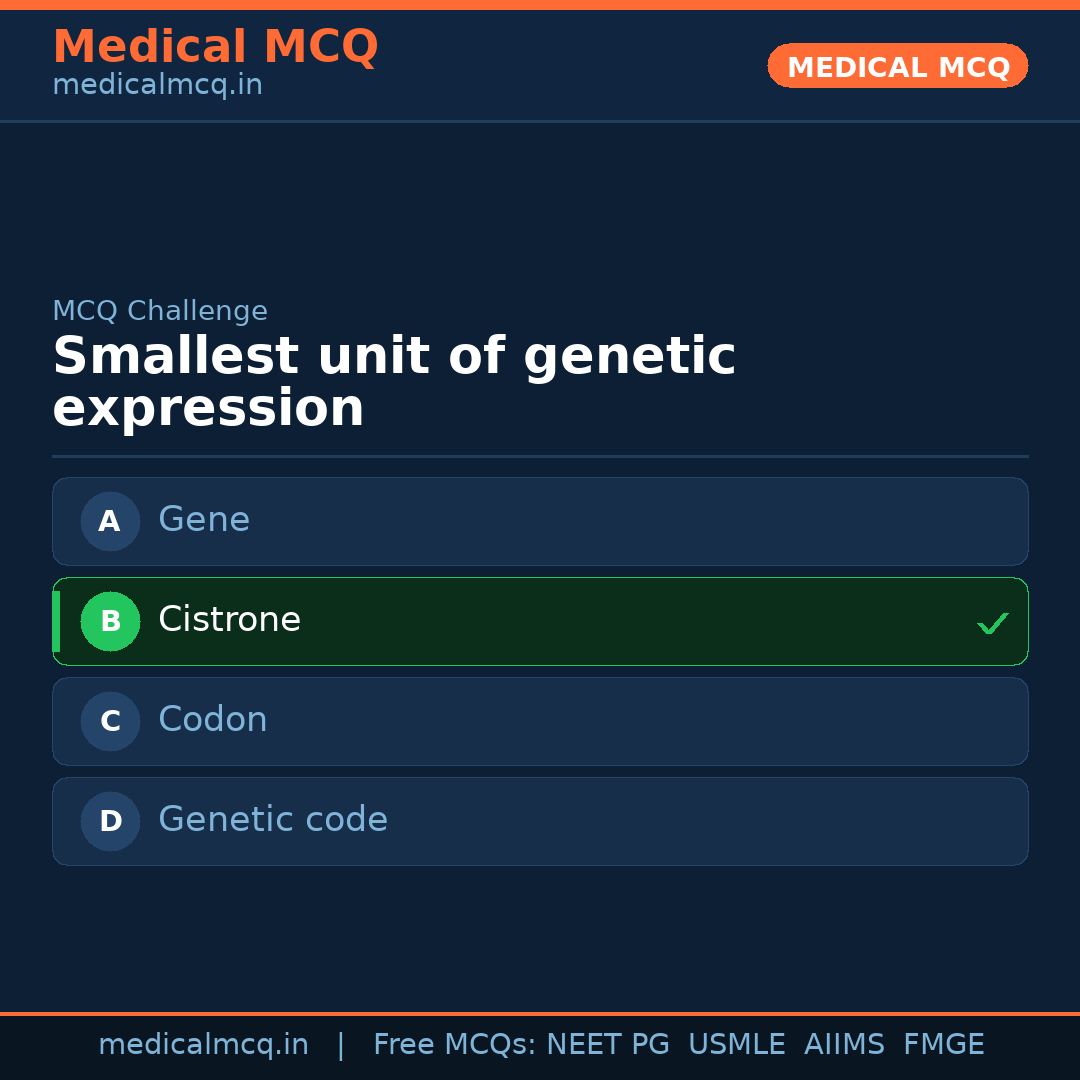Viewport: 1080px width, 1080px height.
Task: Open the medicalmcq.in link in footer
Action: point(203,1044)
